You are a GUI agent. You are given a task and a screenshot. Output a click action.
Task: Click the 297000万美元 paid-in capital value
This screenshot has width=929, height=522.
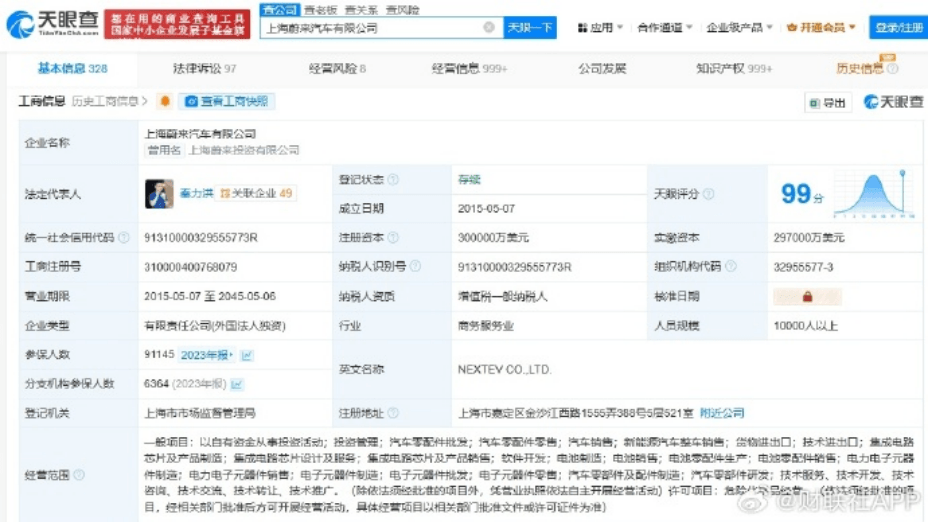coord(809,238)
